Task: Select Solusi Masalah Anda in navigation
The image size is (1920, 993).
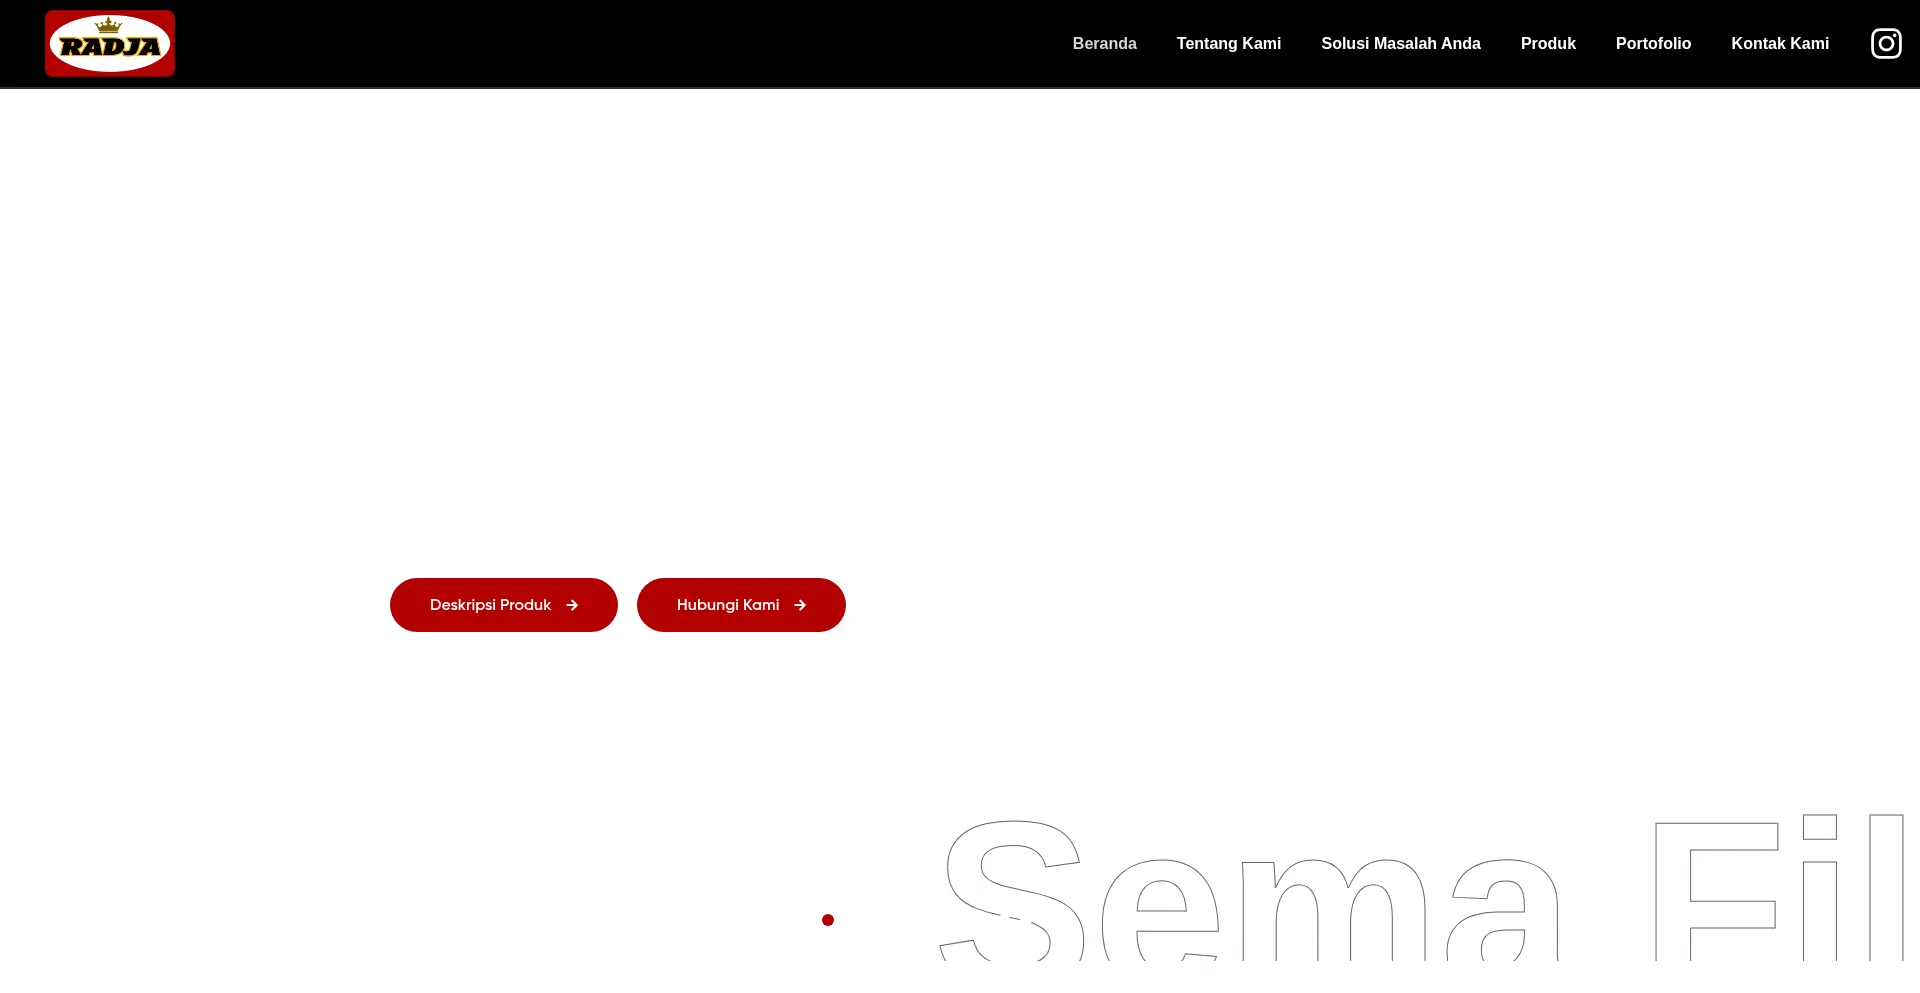Action: [1400, 44]
